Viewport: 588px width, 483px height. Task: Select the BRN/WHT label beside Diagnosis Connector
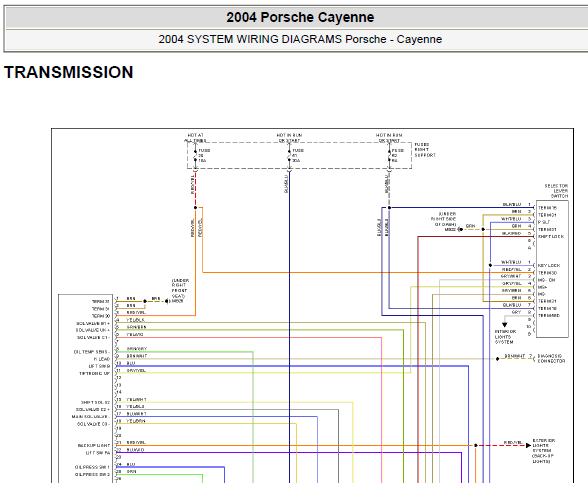point(515,356)
